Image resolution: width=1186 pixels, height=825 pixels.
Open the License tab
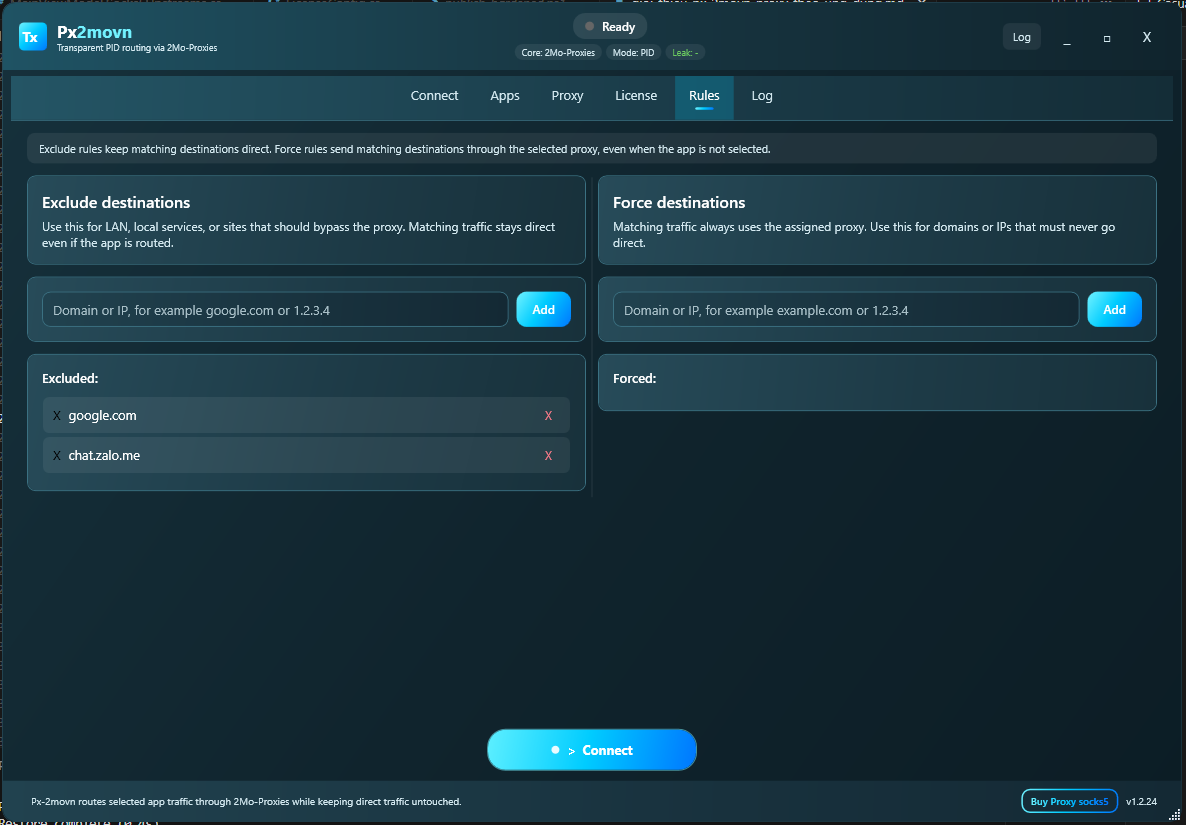pyautogui.click(x=635, y=96)
